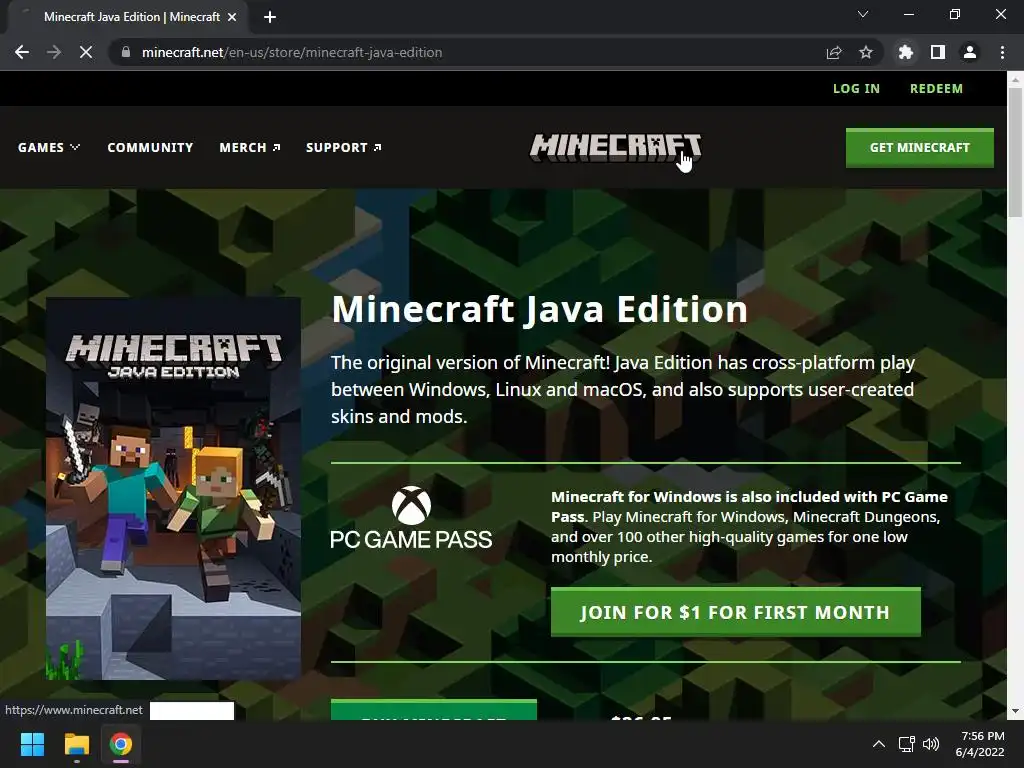The width and height of the screenshot is (1024, 768).
Task: Click LOG IN link
Action: click(856, 88)
